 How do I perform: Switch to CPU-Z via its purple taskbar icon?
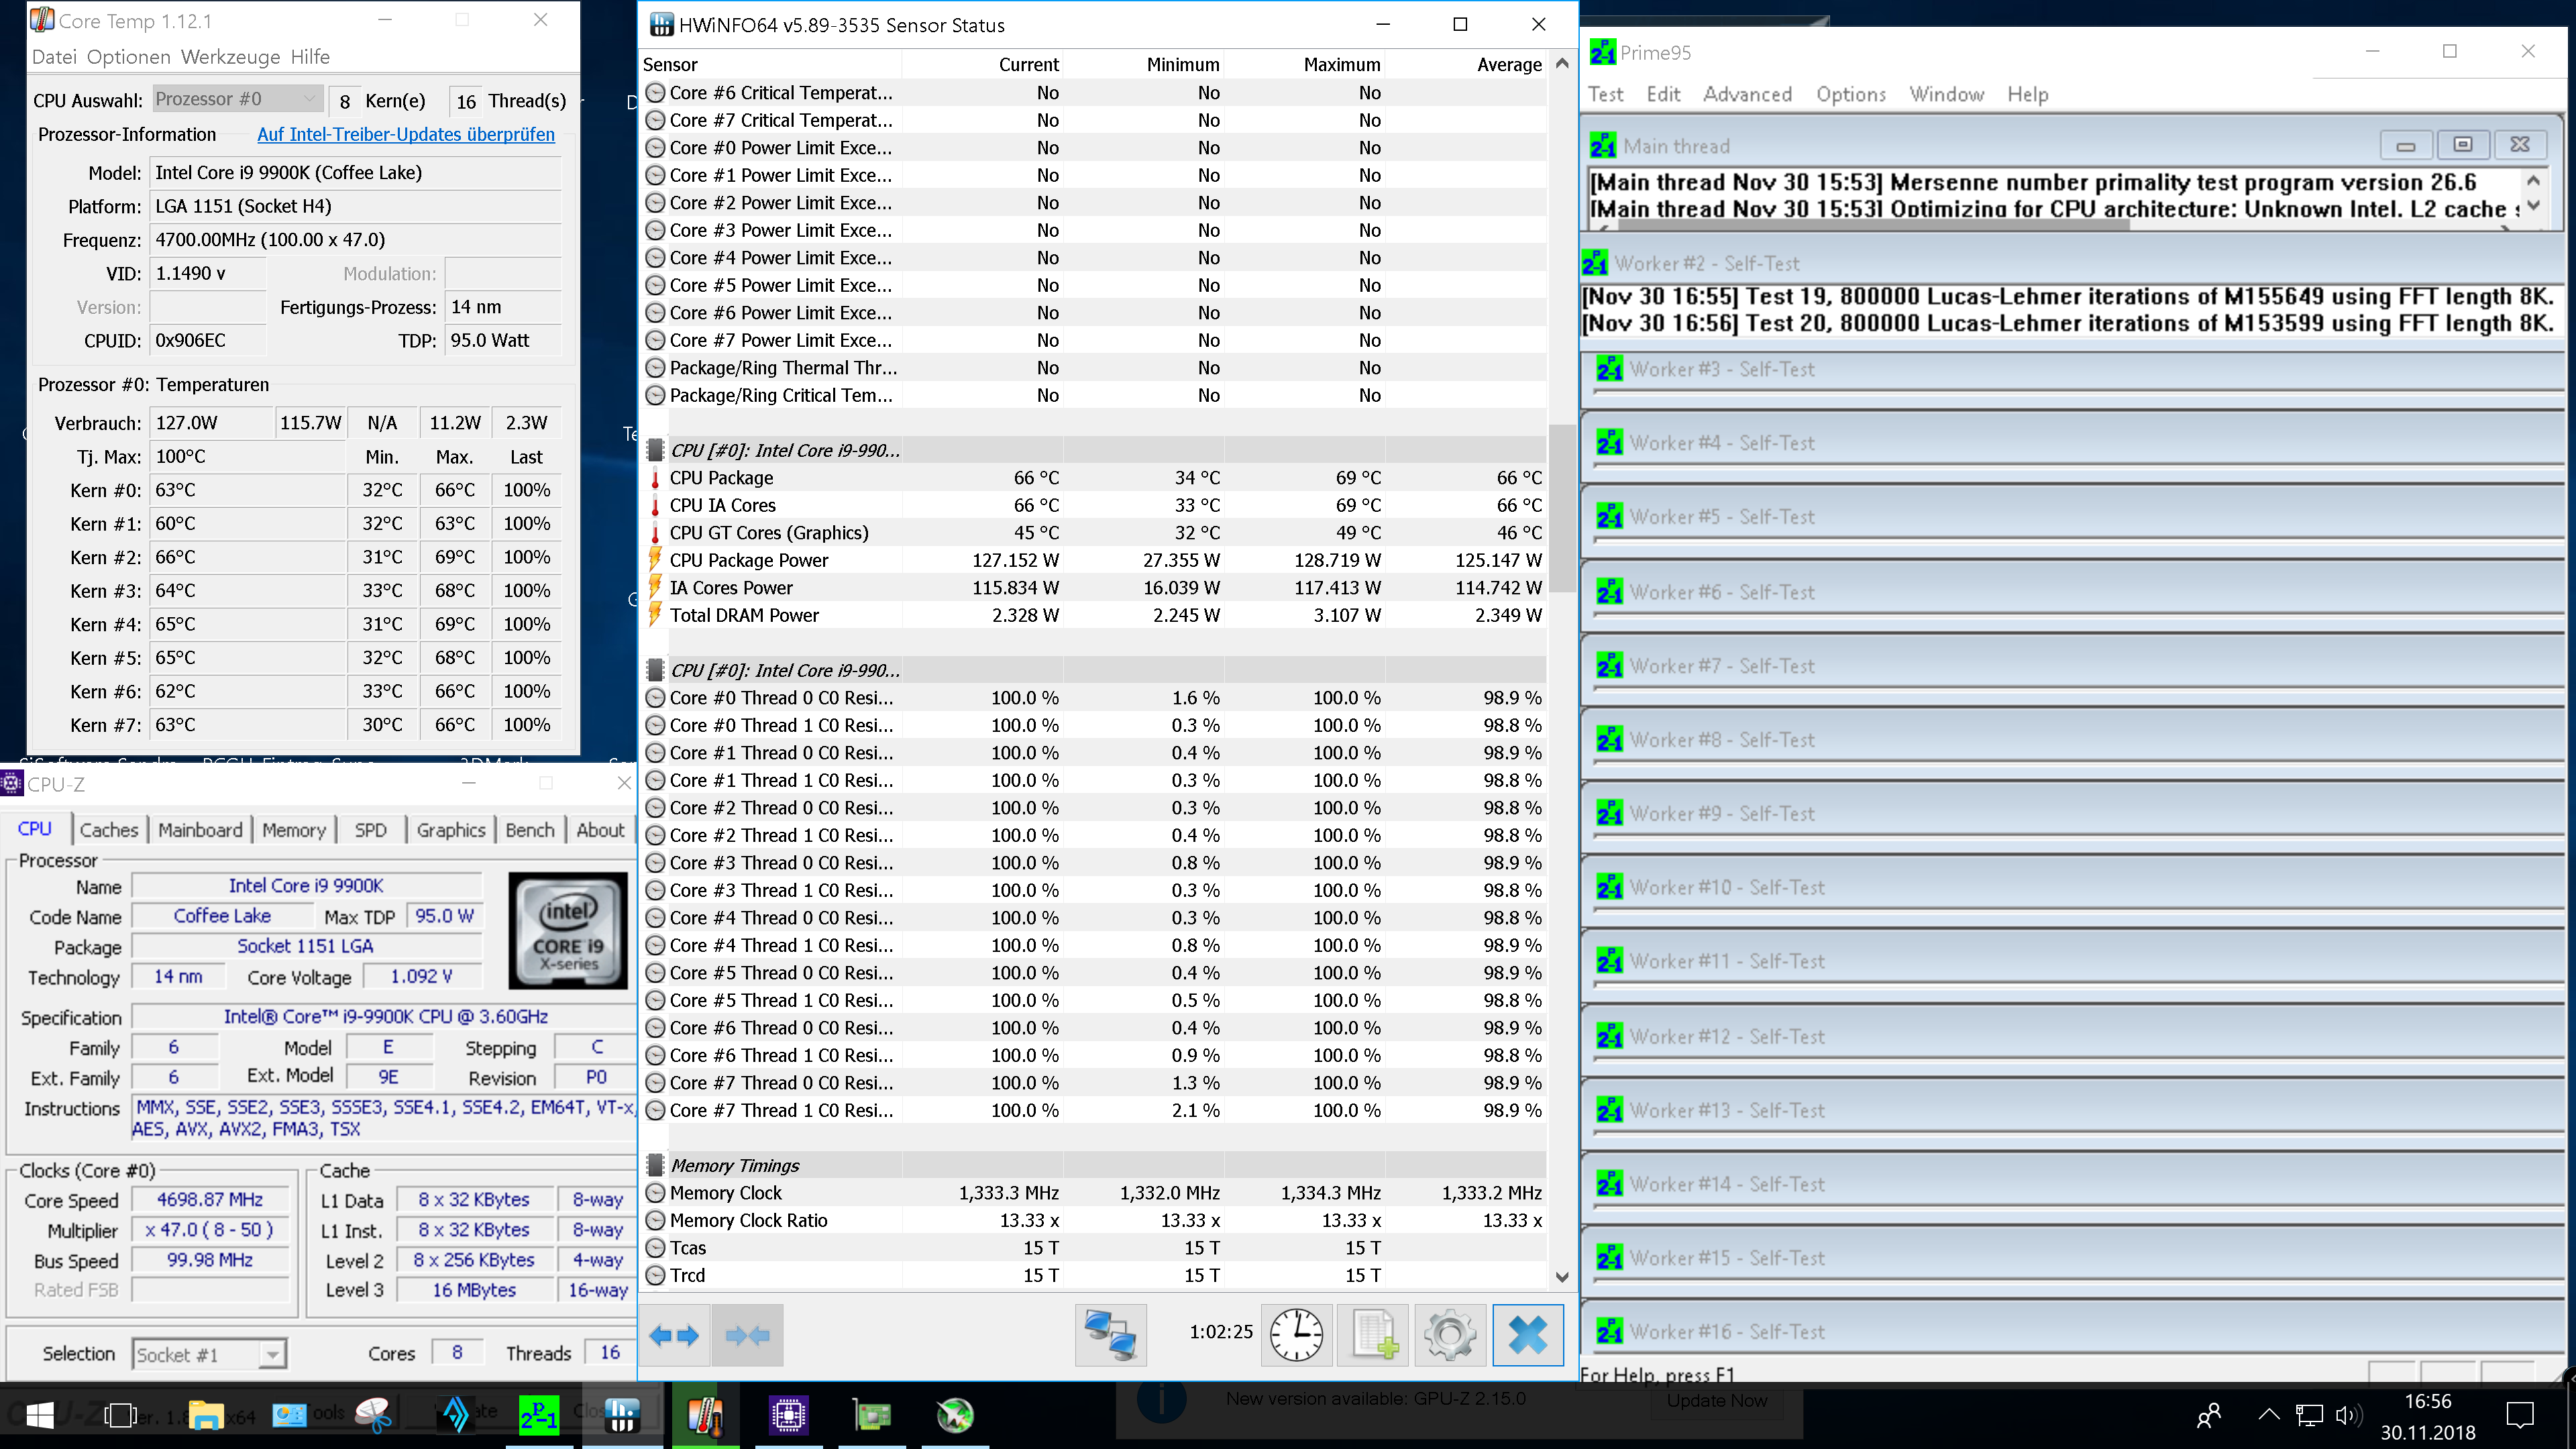click(788, 1415)
